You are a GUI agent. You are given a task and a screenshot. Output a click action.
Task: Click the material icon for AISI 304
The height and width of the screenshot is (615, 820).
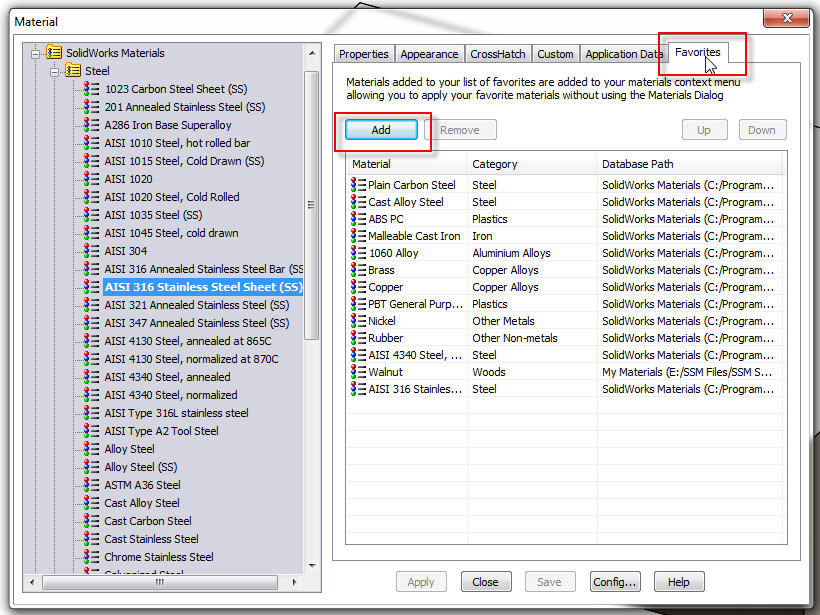point(93,251)
